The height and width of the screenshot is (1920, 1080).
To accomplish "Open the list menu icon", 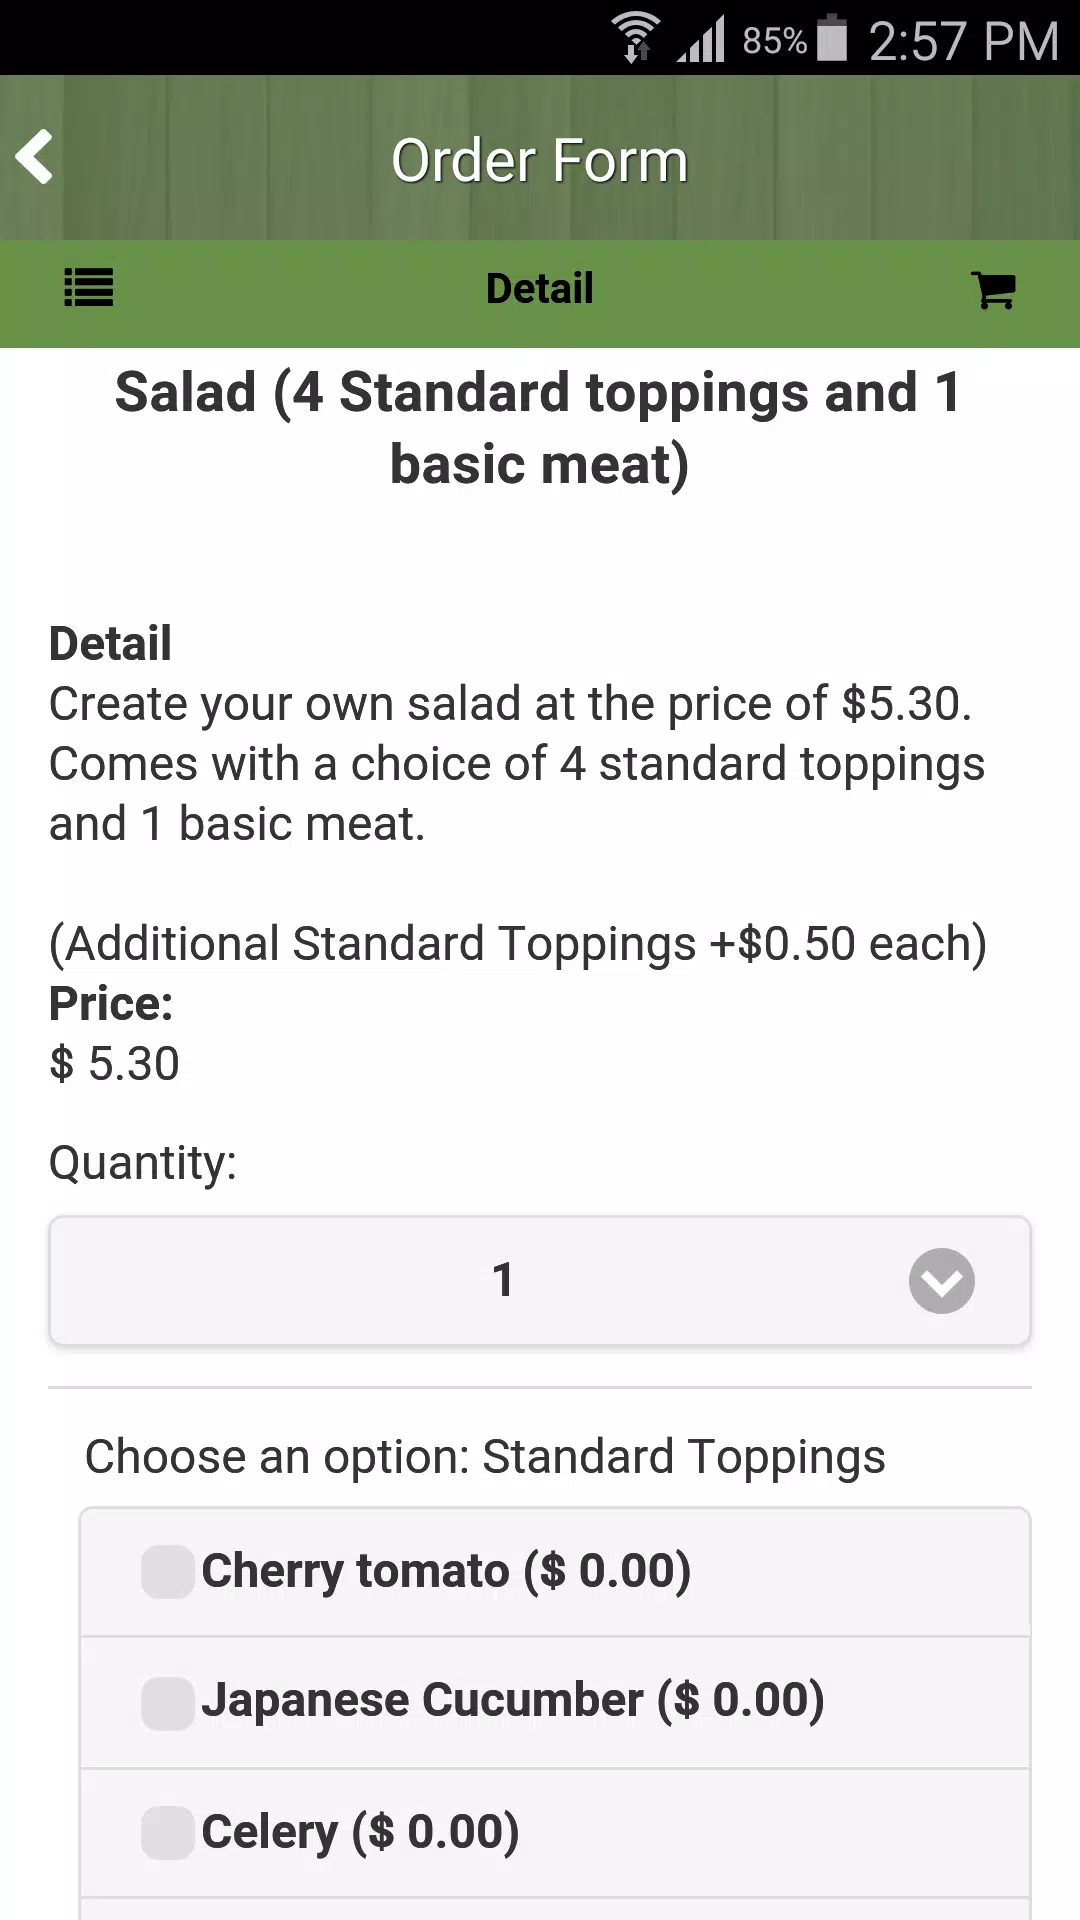I will [x=89, y=289].
